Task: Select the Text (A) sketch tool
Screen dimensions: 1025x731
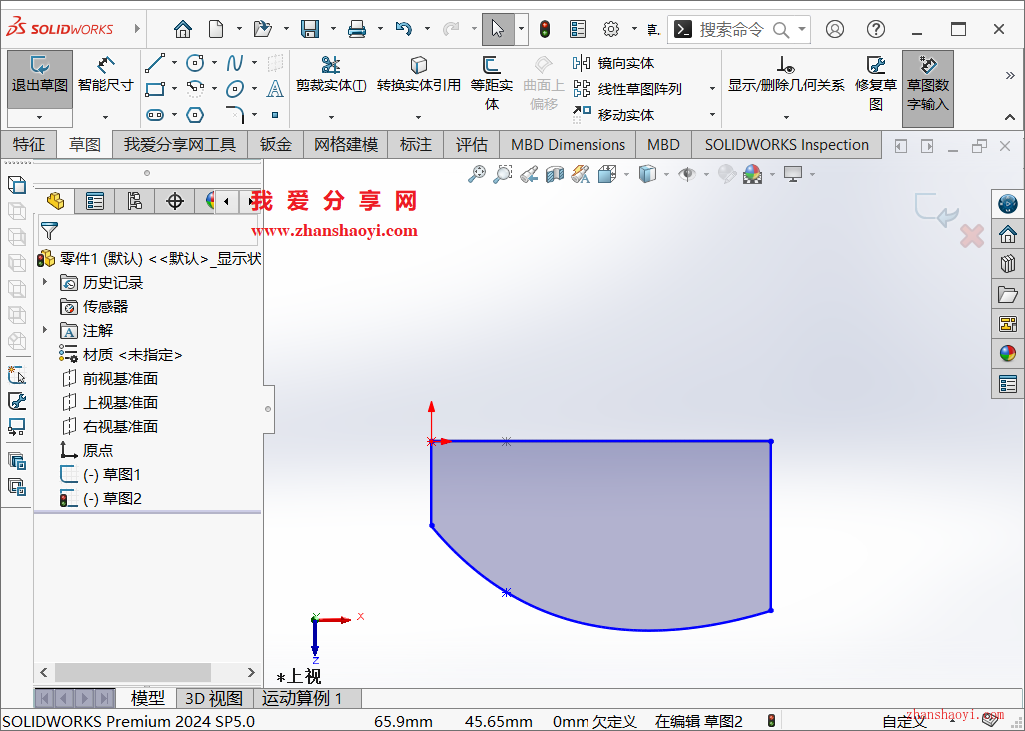Action: coord(275,88)
